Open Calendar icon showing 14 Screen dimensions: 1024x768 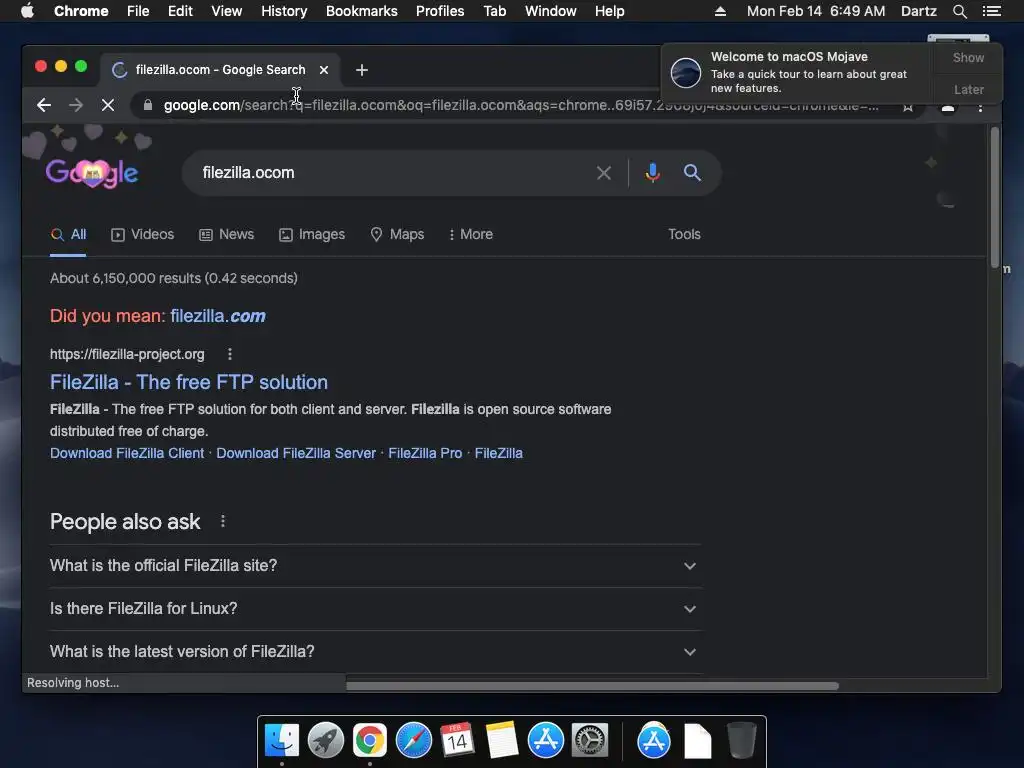457,741
